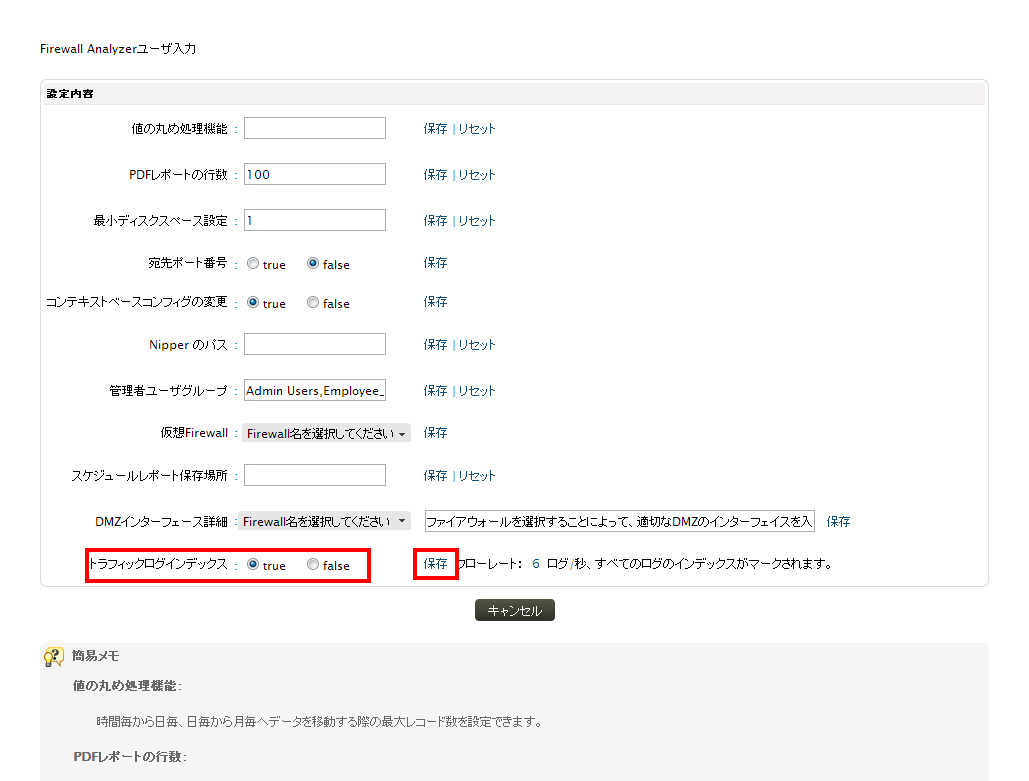This screenshot has width=1029, height=781.
Task: Click the Nipper のパス input field
Action: (x=315, y=344)
